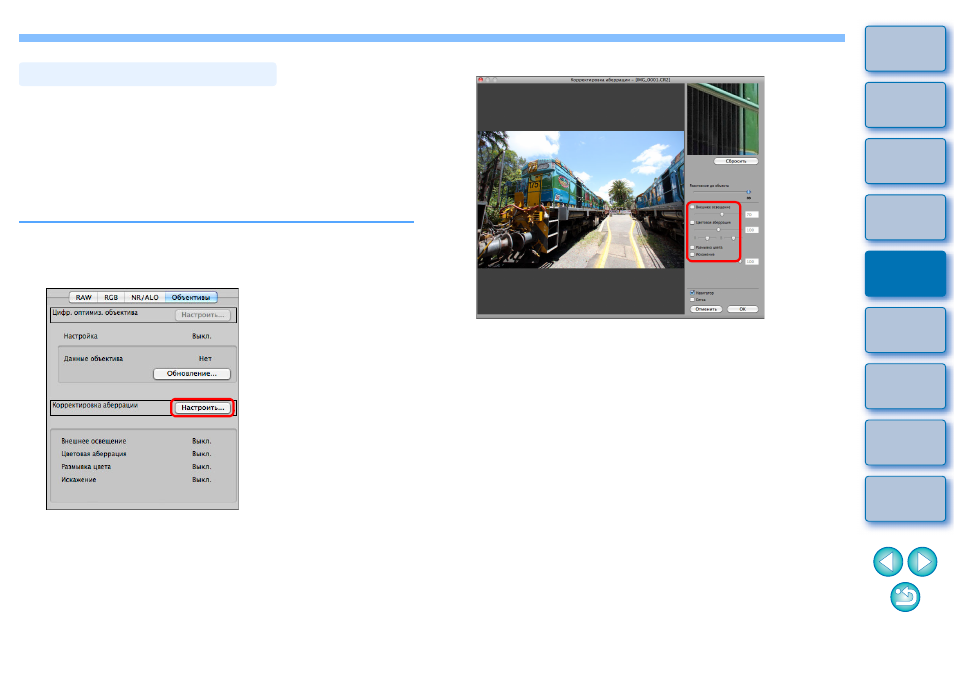Screen dimensions: 954x674
Task: Click the peripheral illumination value field
Action: [x=751, y=215]
